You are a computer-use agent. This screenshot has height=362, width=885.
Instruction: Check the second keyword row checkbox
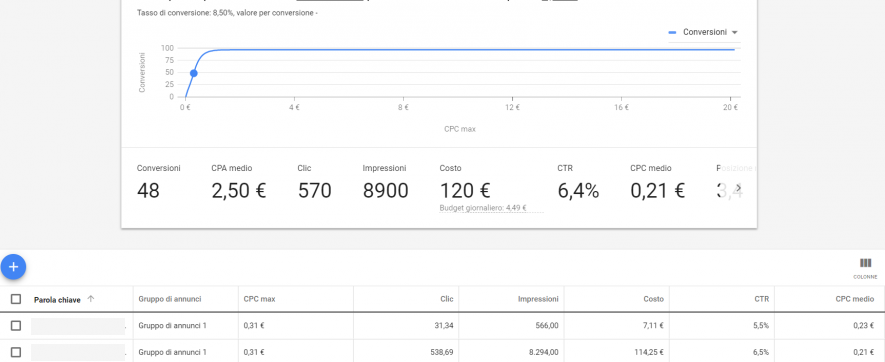tap(16, 352)
